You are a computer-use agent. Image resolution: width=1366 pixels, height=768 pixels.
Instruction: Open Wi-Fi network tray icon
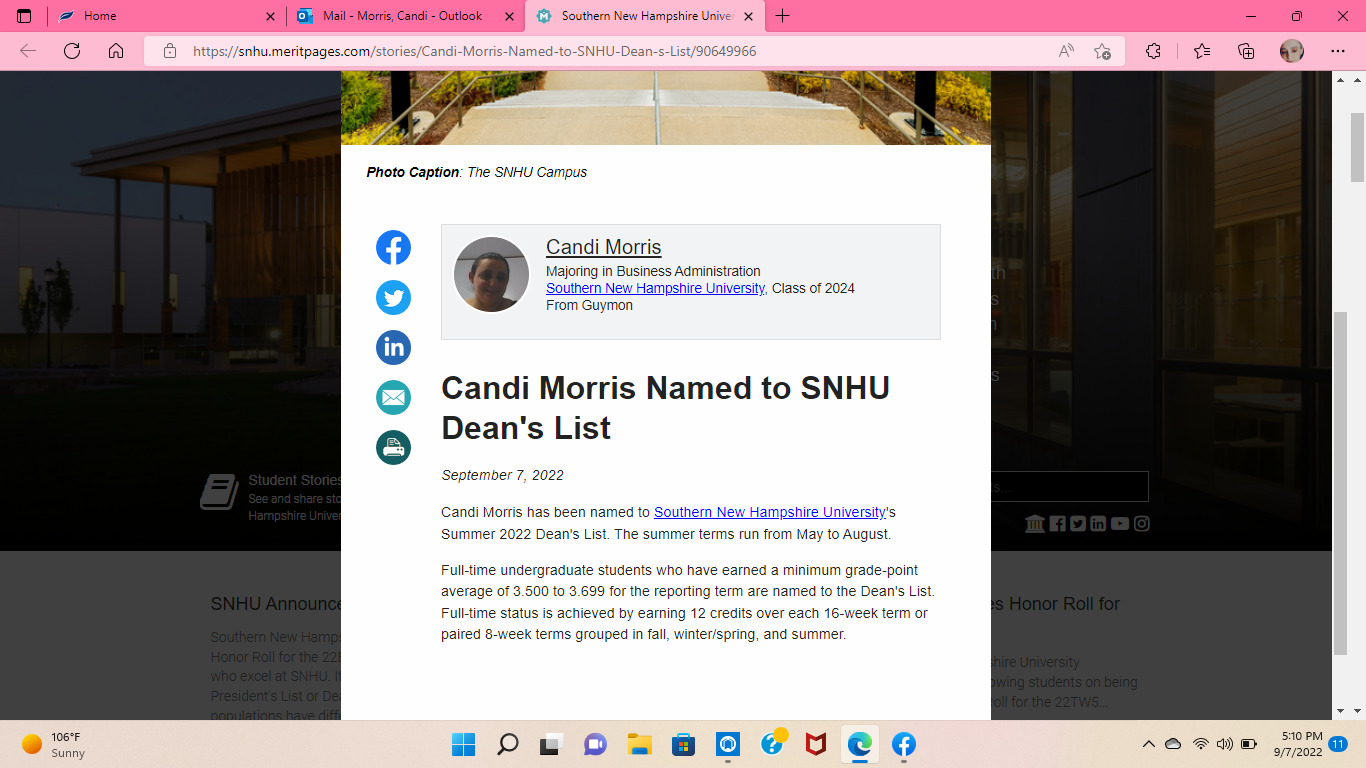(1200, 744)
